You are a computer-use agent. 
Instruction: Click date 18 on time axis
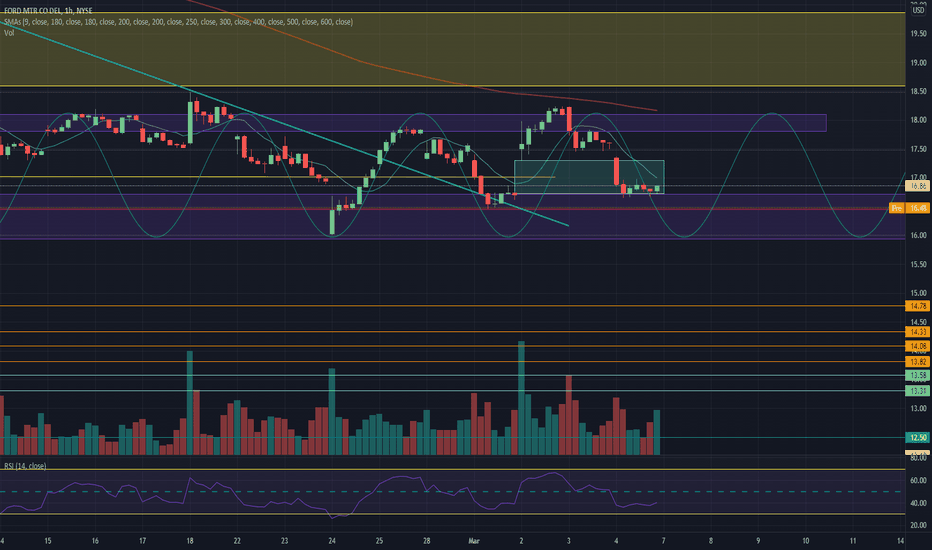190,541
